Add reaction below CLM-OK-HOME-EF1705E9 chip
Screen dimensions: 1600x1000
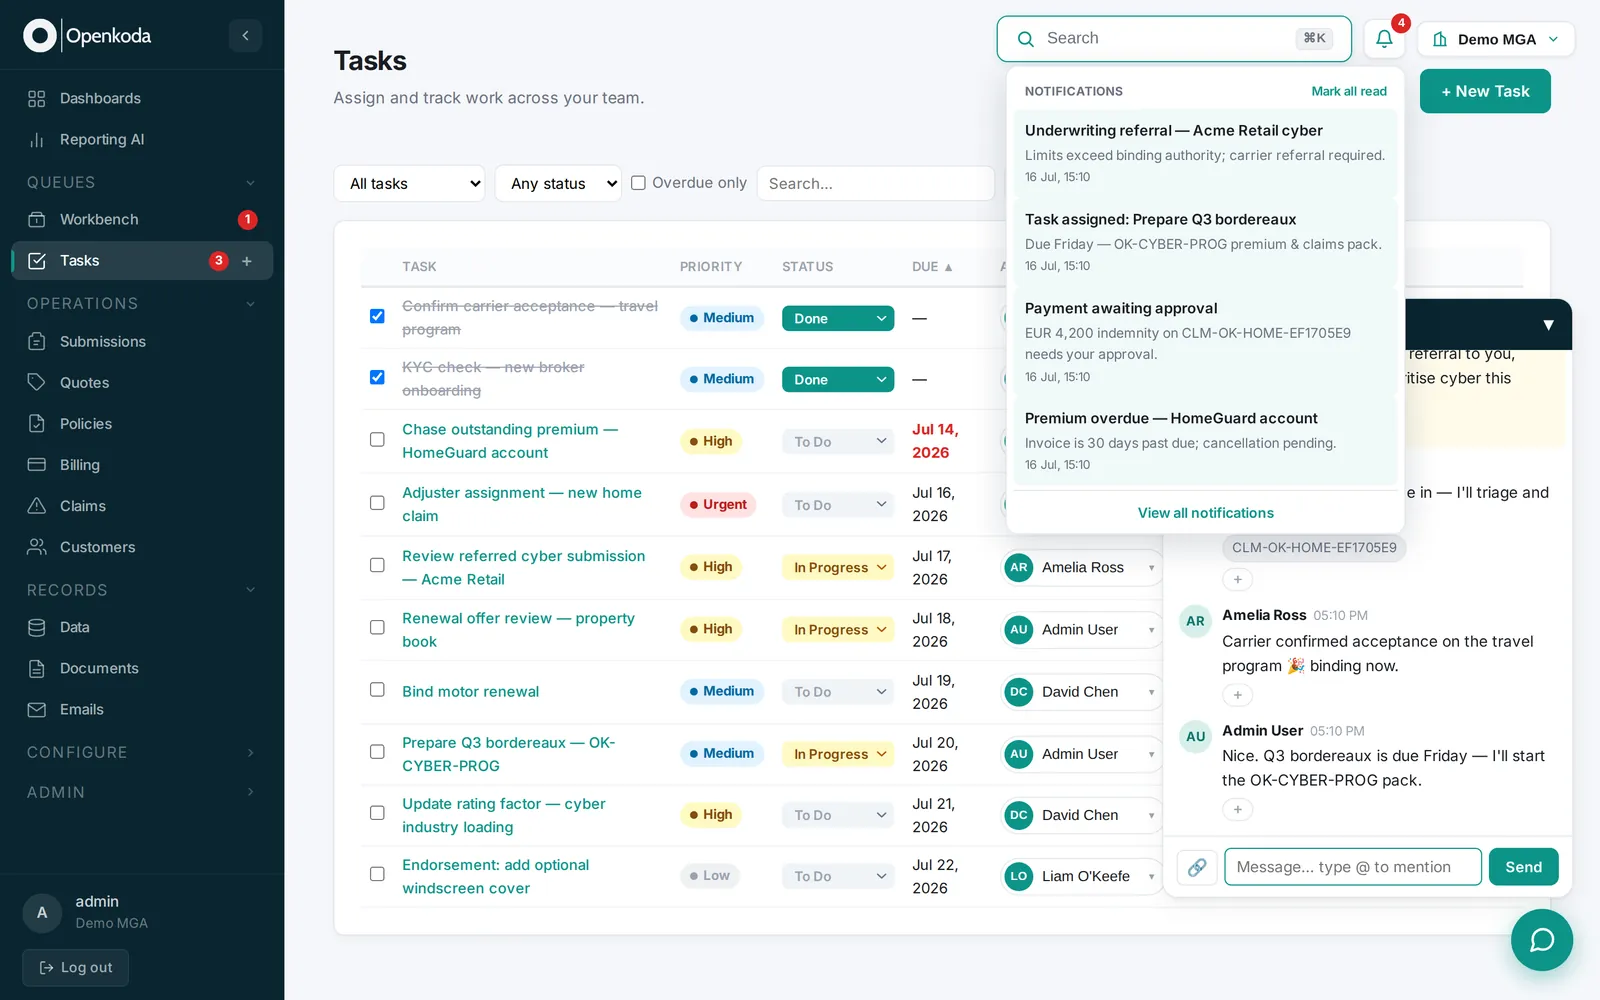[1237, 580]
